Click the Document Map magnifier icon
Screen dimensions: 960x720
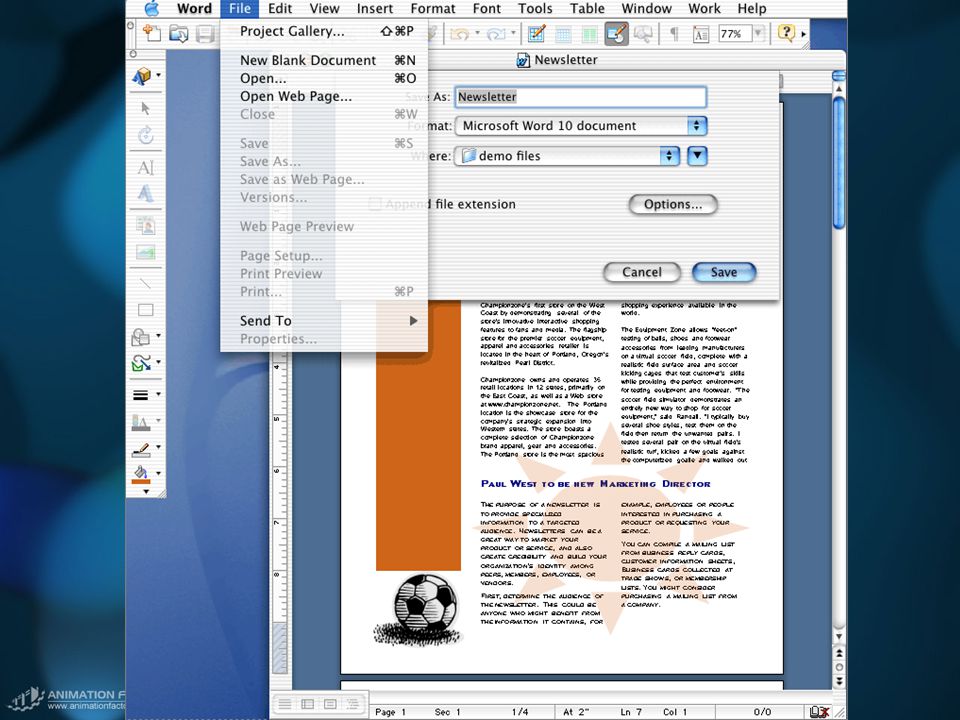643,34
